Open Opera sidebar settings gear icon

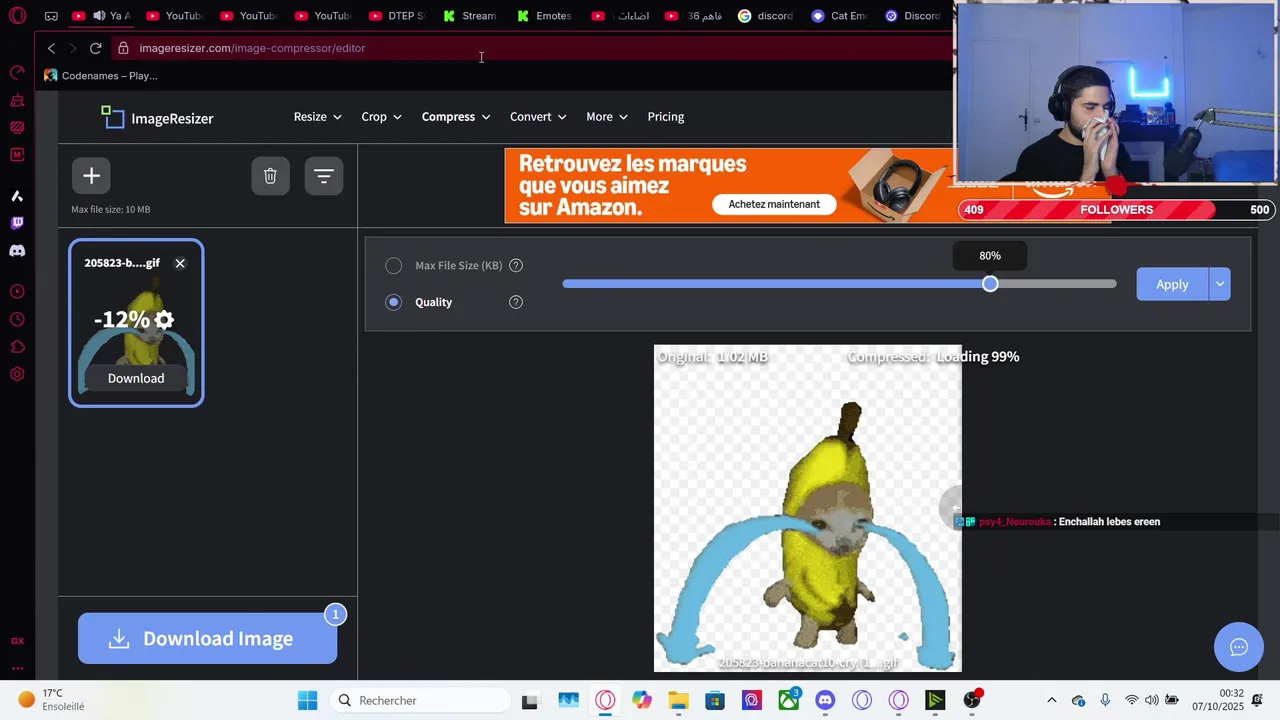(x=17, y=375)
